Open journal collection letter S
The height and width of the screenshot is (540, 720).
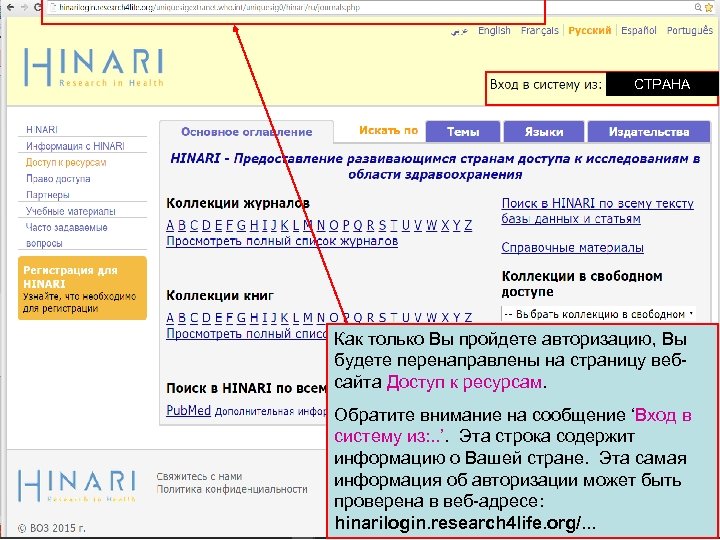pos(382,225)
